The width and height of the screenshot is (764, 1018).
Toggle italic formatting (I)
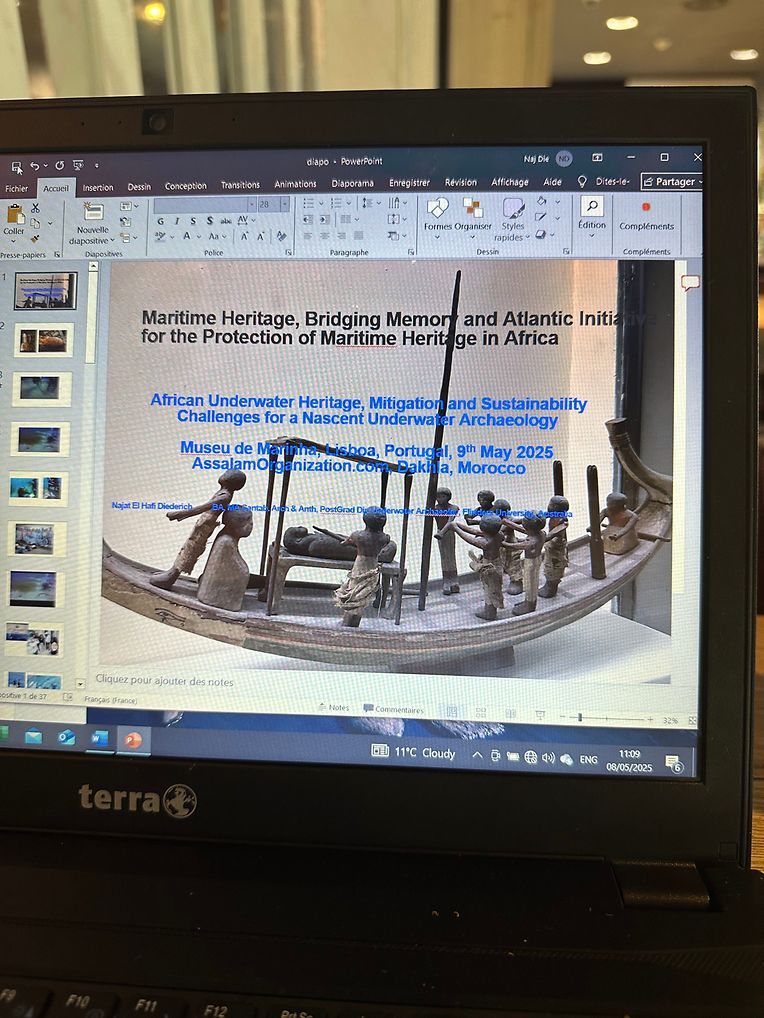[x=177, y=220]
